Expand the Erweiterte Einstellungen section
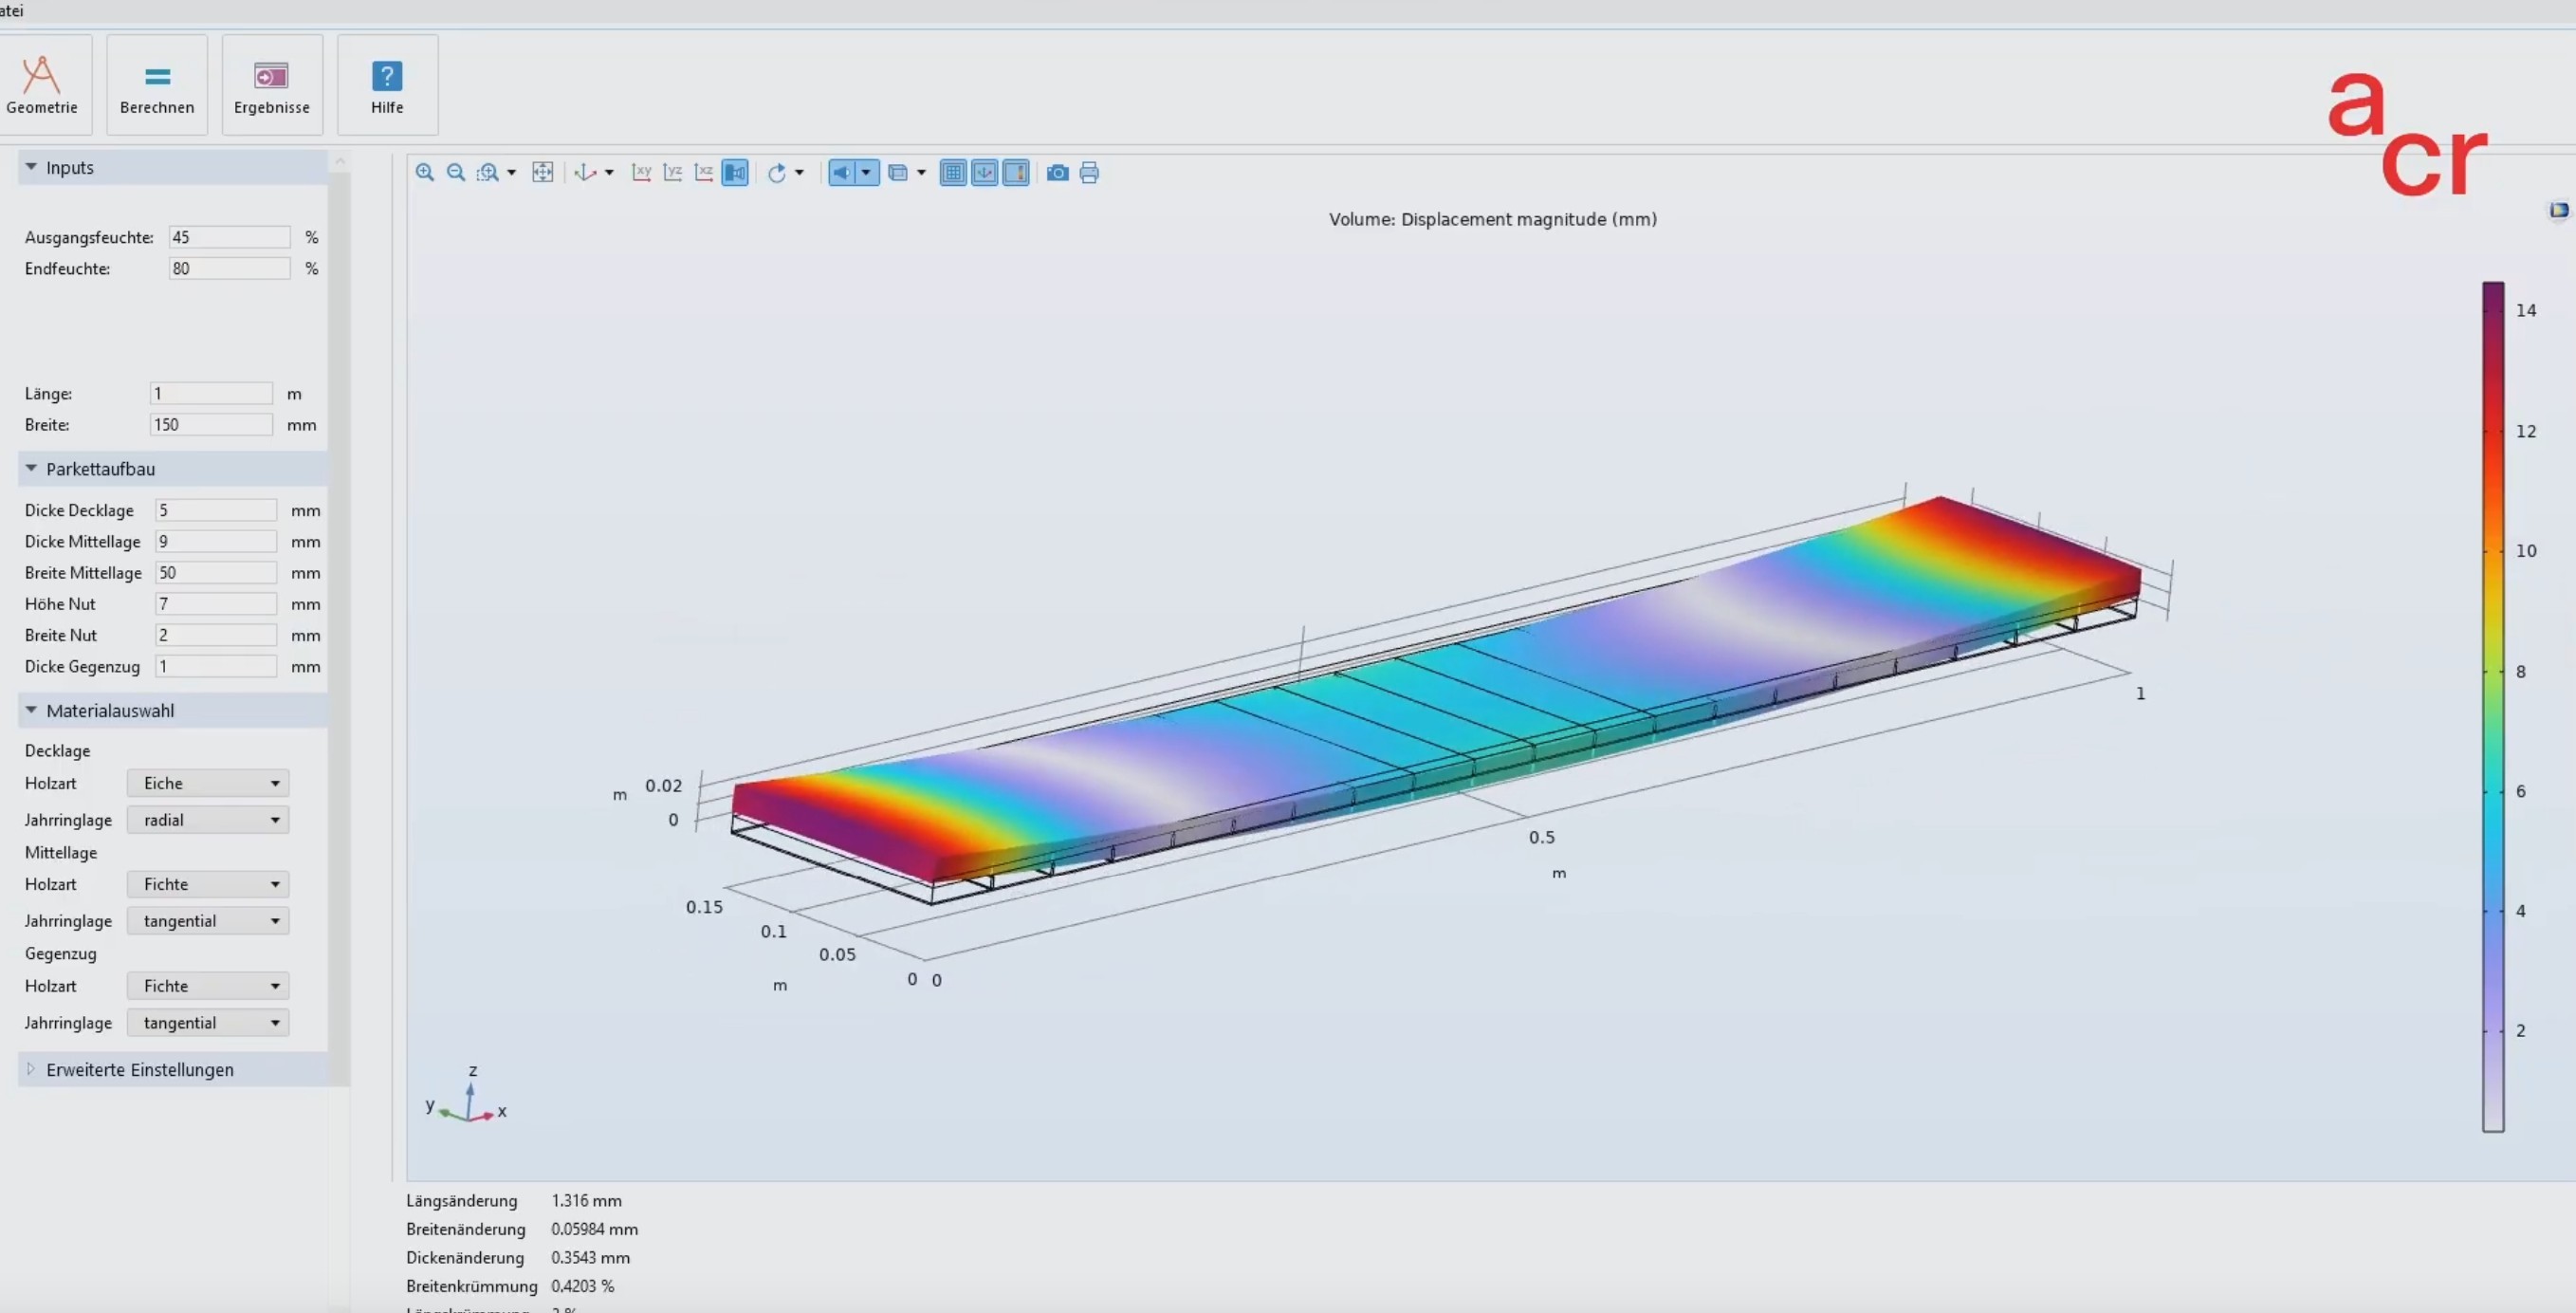Image resolution: width=2576 pixels, height=1313 pixels. tap(32, 1069)
